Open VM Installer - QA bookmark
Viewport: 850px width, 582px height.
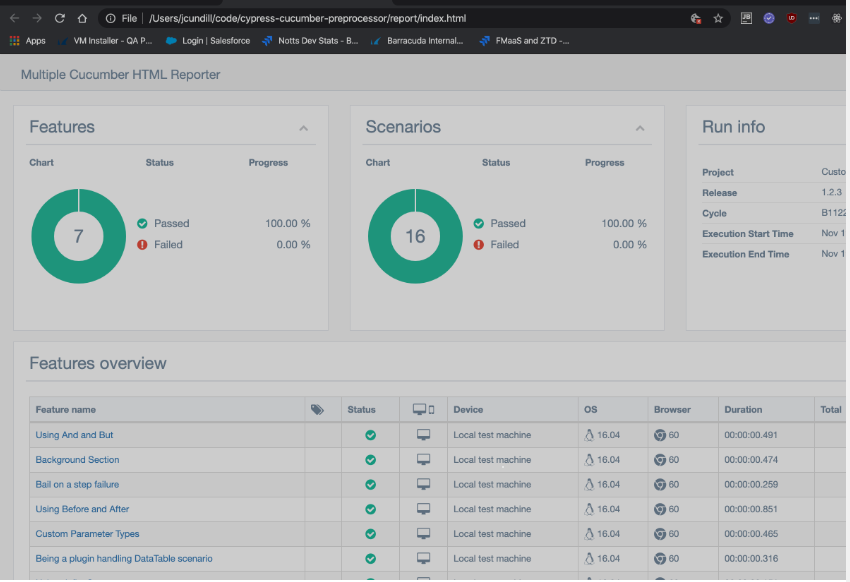105,41
